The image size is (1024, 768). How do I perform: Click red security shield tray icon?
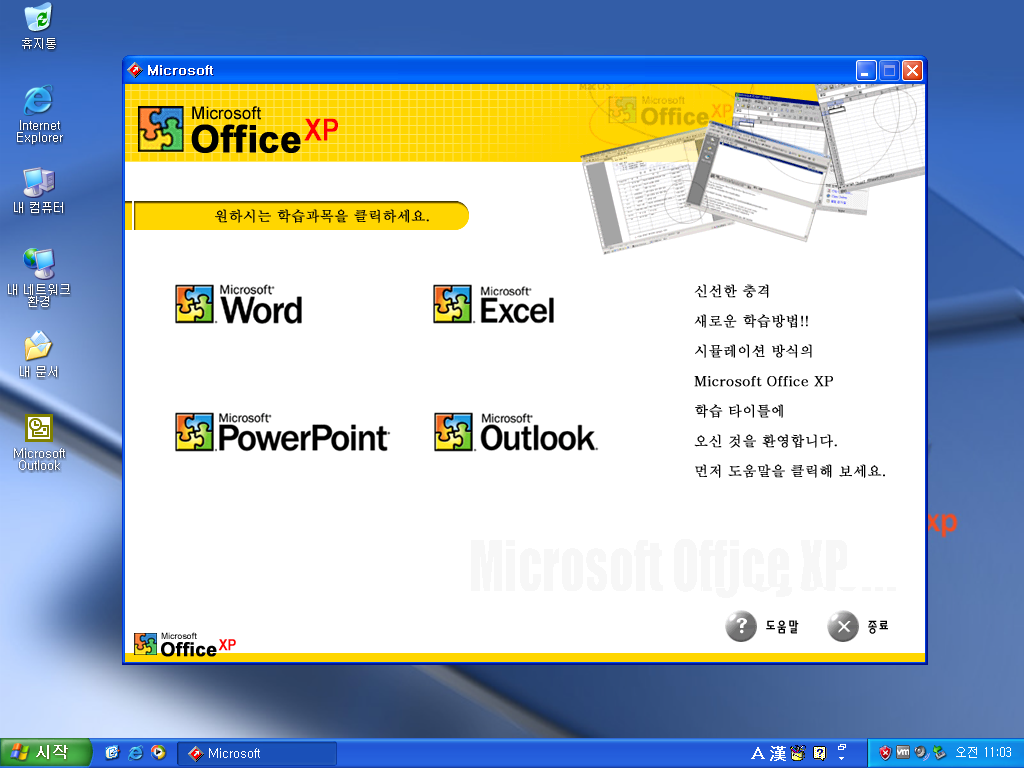[885, 753]
